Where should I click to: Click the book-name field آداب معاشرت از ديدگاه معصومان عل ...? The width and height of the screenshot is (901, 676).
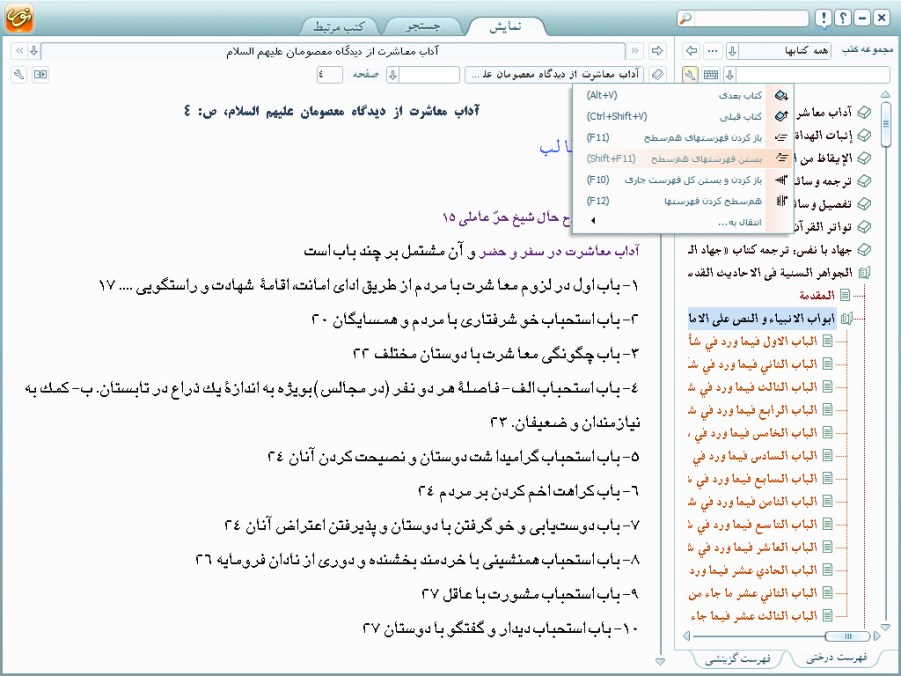pos(556,75)
